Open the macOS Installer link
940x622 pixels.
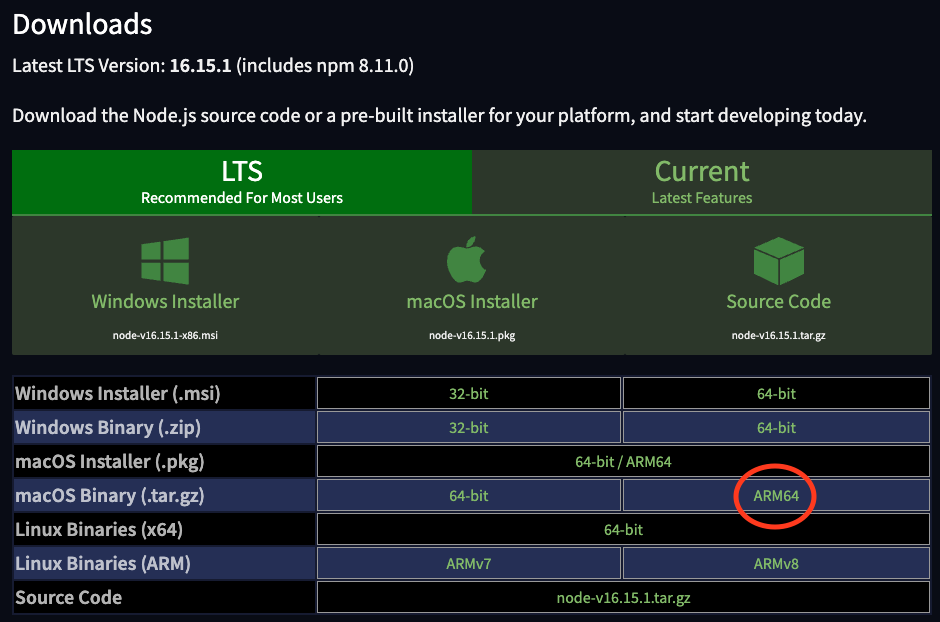coord(472,301)
